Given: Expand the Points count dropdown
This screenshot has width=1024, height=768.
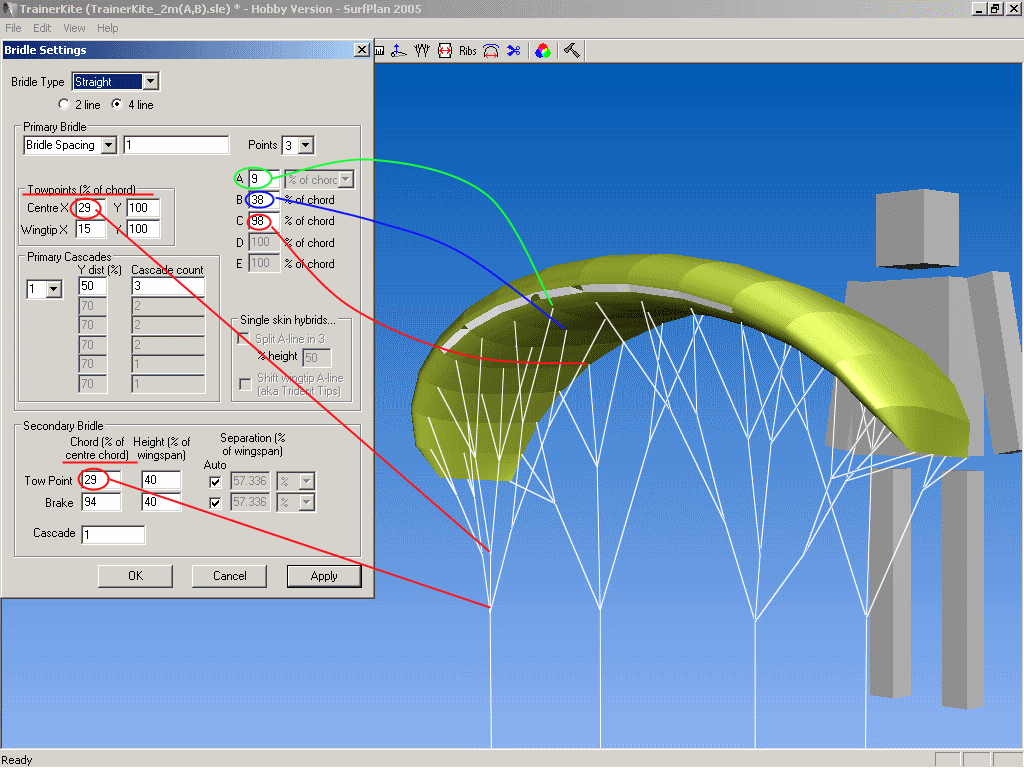Looking at the screenshot, I should coord(305,145).
